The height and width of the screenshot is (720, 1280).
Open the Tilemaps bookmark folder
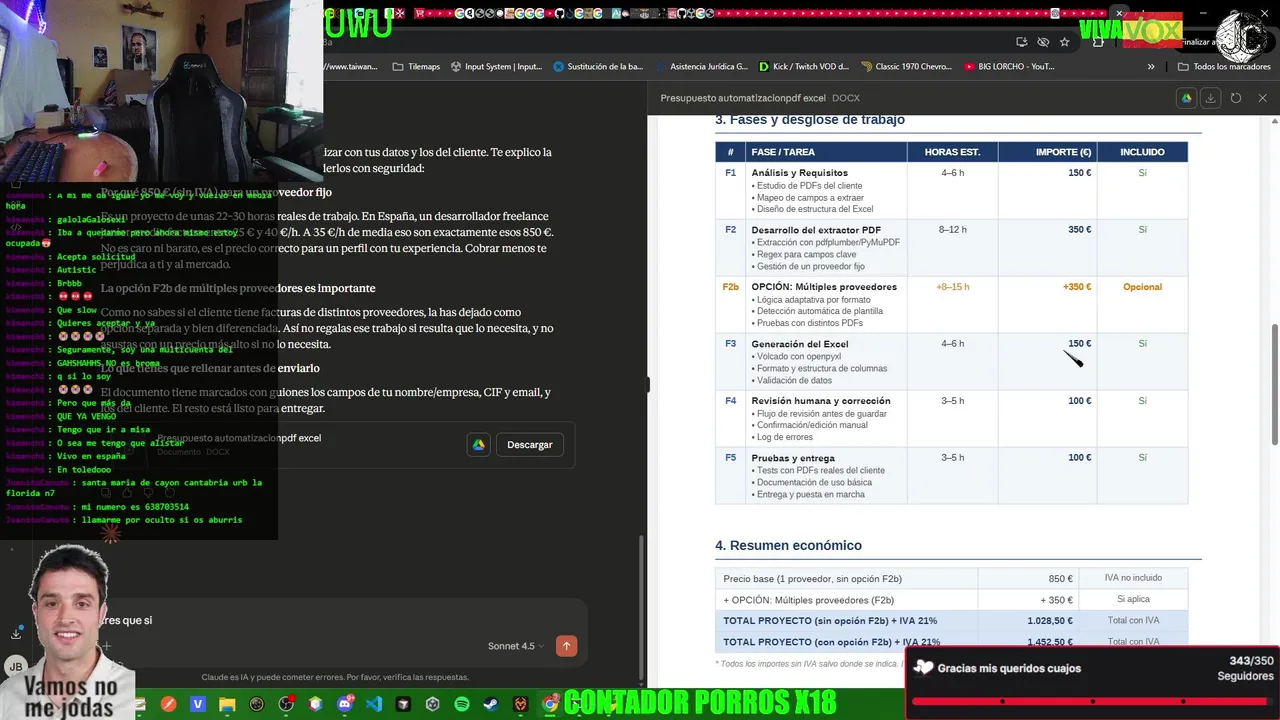point(416,67)
